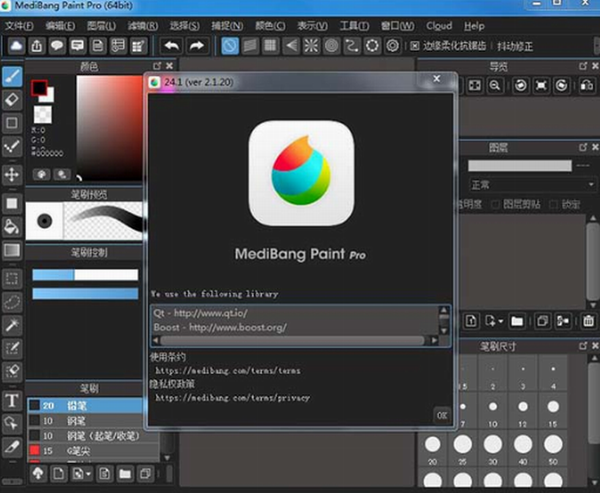The width and height of the screenshot is (600, 493).
Task: Click the Undo arrow in toolbar
Action: click(171, 46)
